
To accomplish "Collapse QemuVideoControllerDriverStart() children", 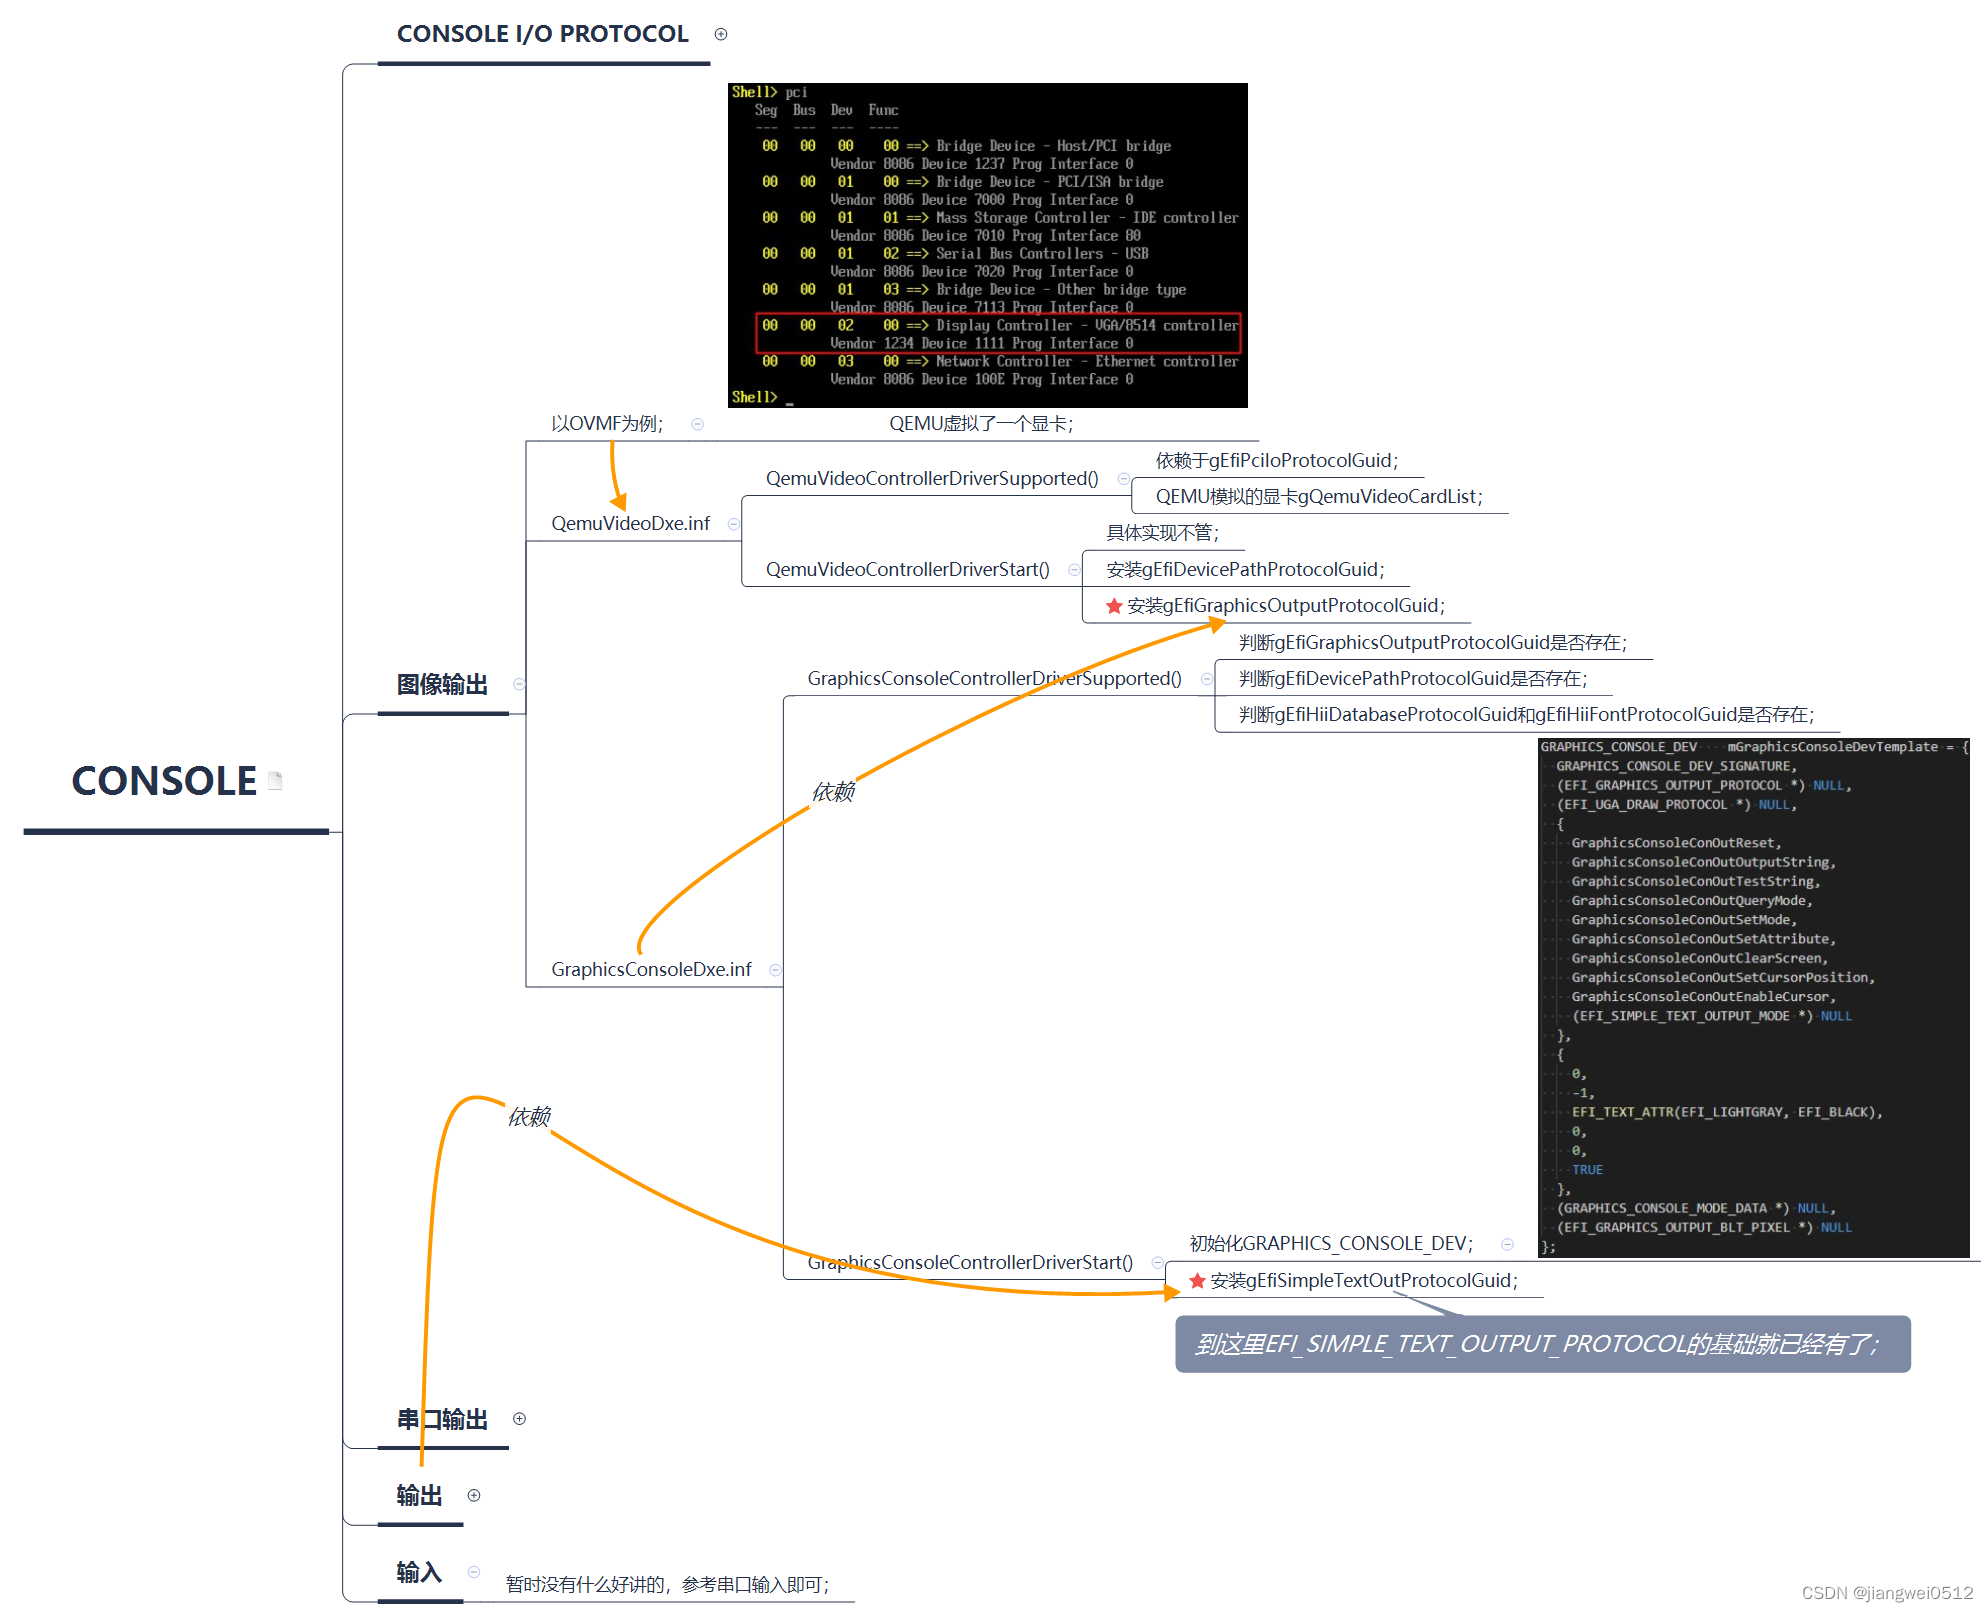I will click(1074, 570).
